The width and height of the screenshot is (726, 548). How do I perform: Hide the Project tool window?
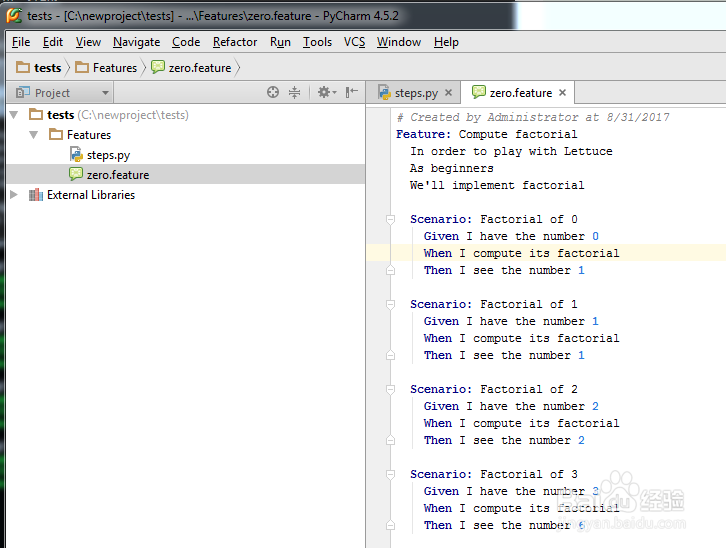click(x=352, y=92)
